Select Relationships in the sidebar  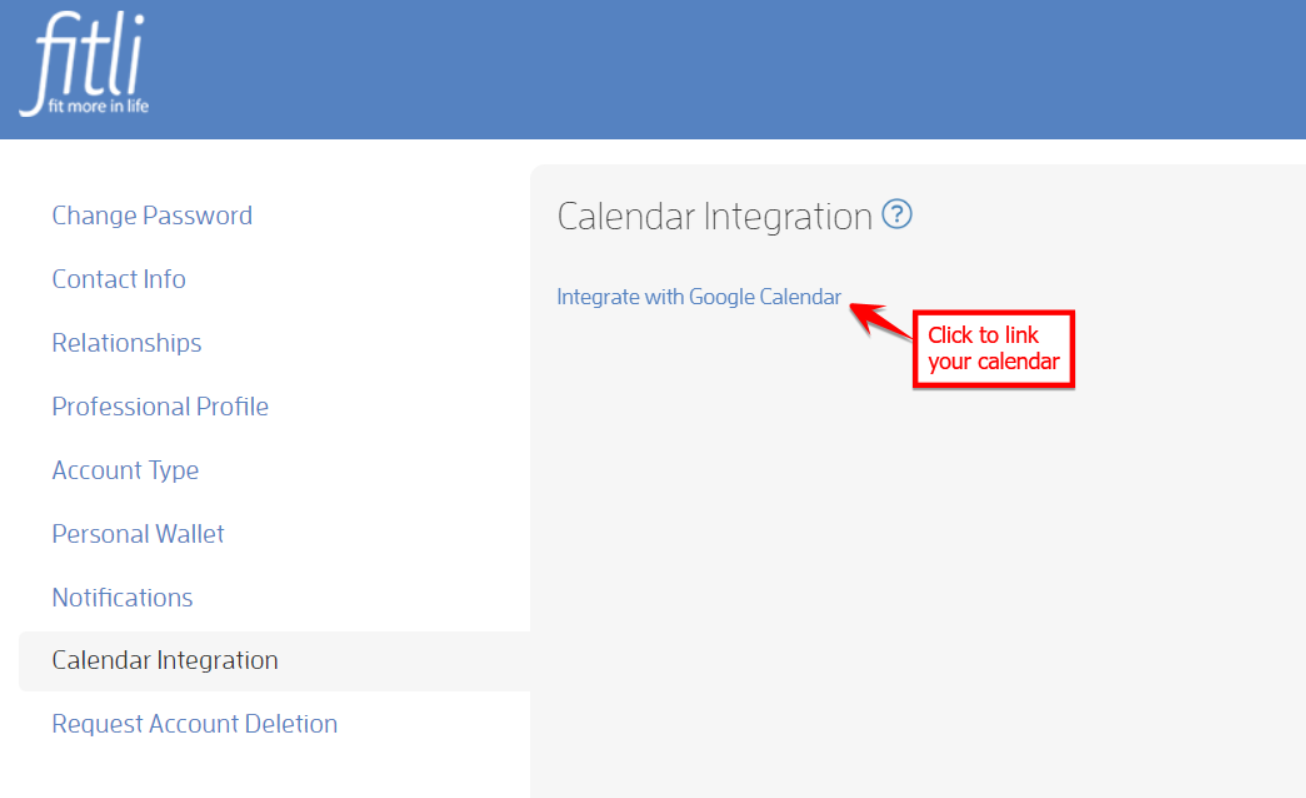(127, 342)
